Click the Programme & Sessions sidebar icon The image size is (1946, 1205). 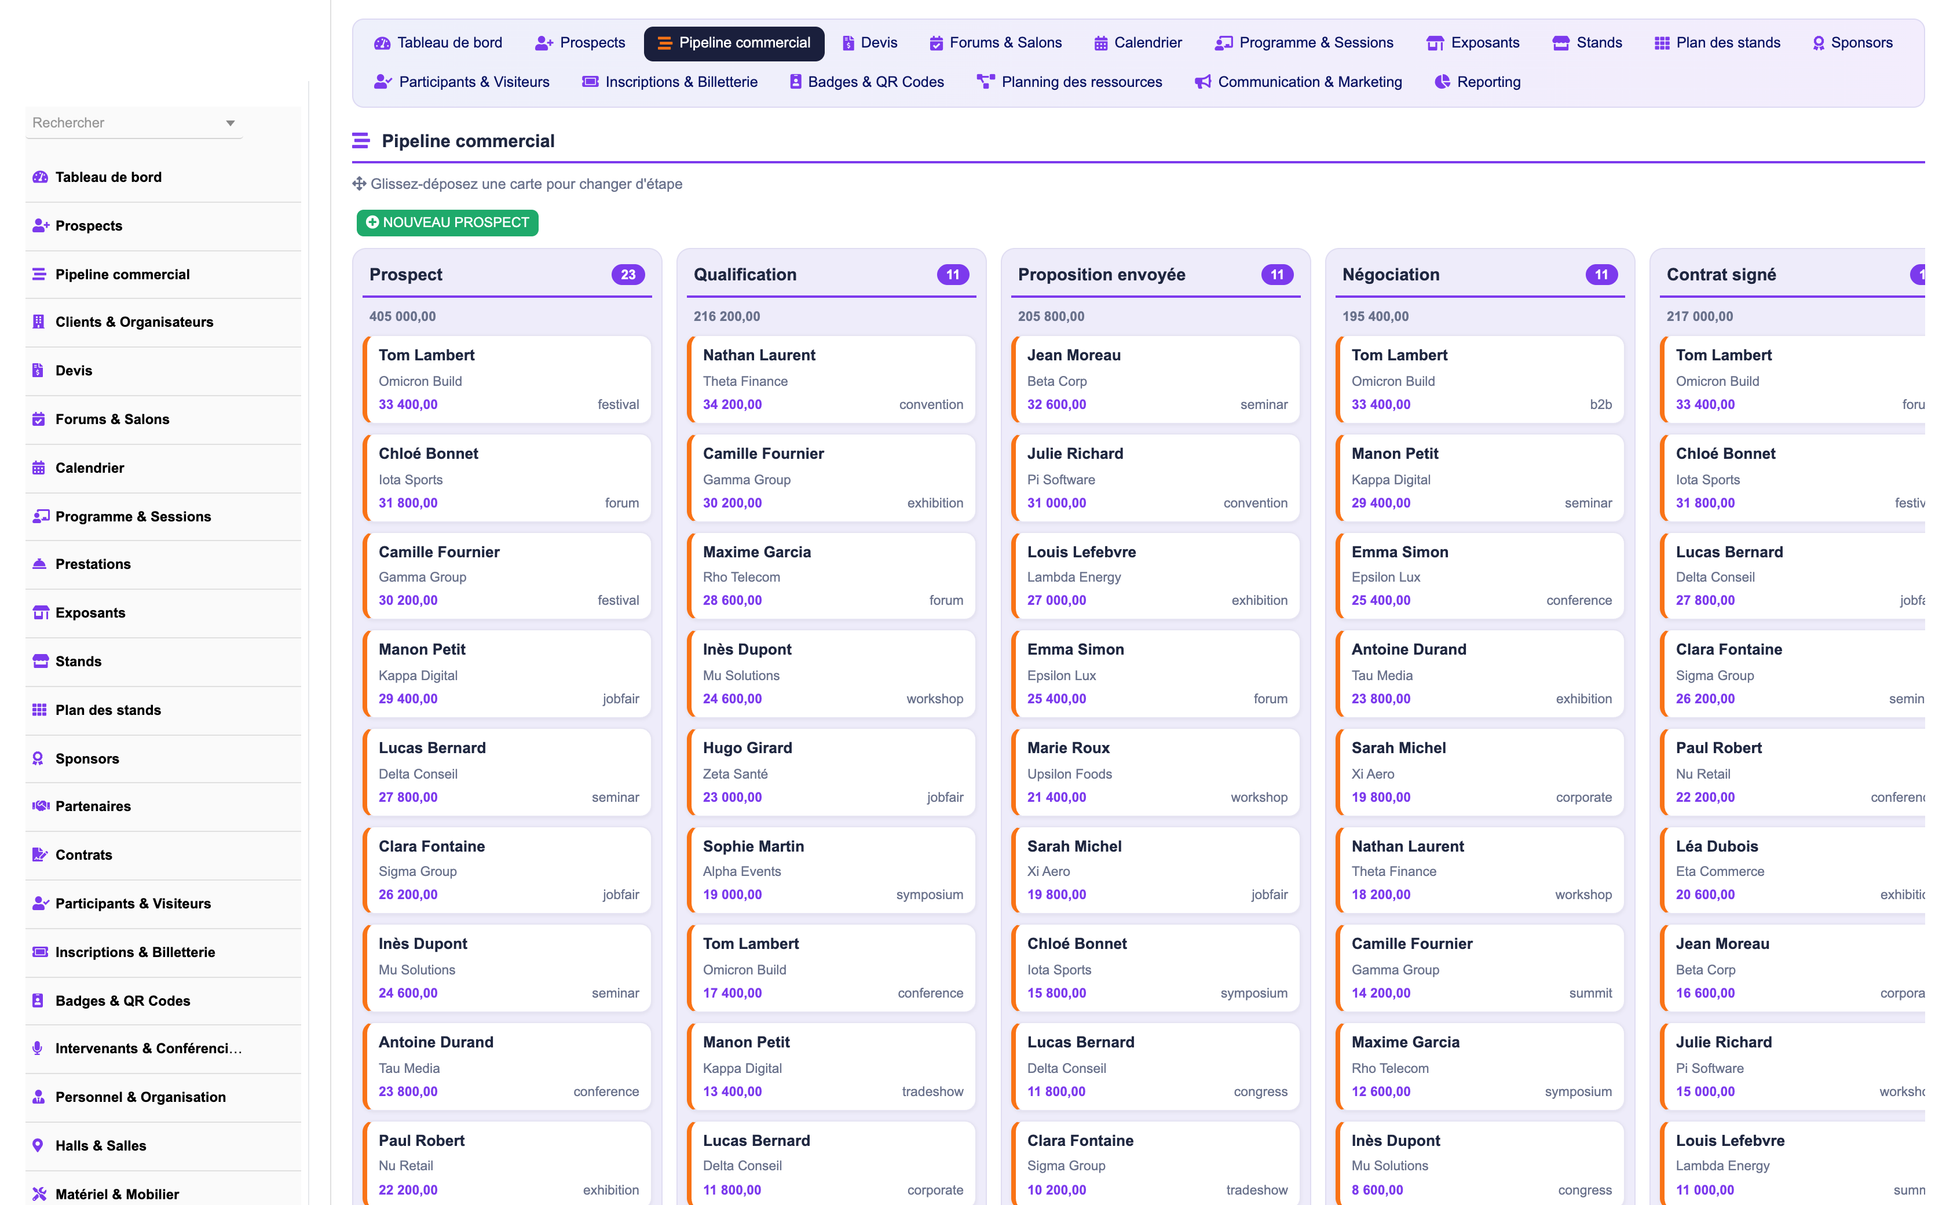pyautogui.click(x=41, y=516)
